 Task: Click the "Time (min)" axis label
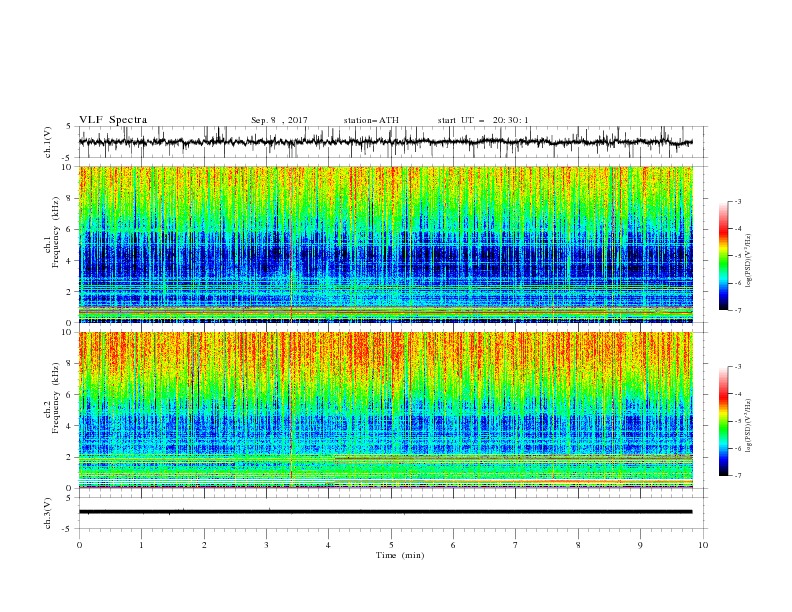[400, 555]
